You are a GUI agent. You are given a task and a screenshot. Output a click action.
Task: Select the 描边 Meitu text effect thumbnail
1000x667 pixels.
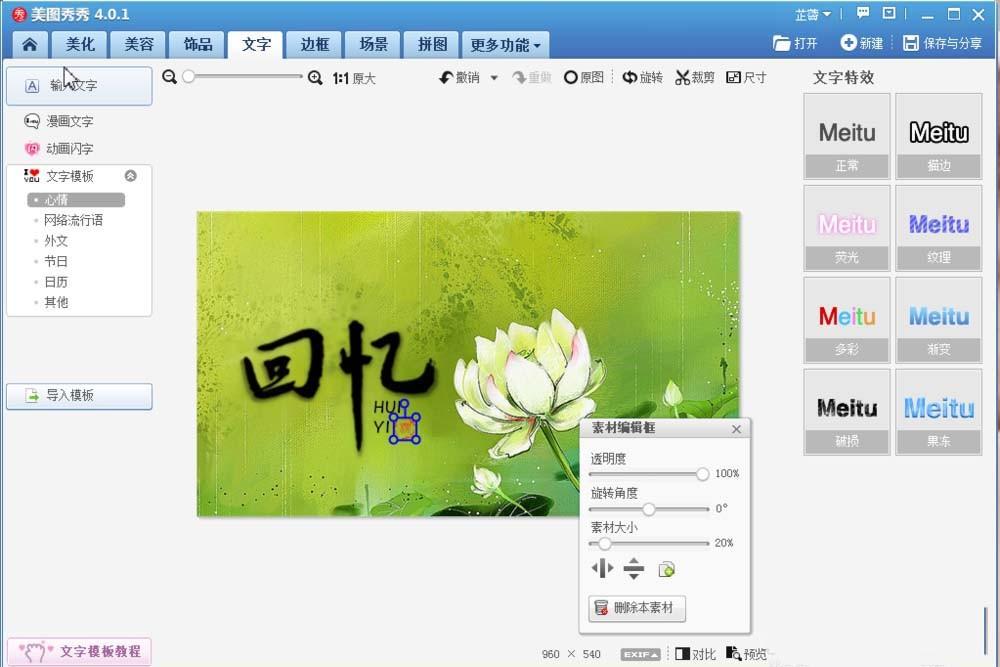click(x=939, y=135)
